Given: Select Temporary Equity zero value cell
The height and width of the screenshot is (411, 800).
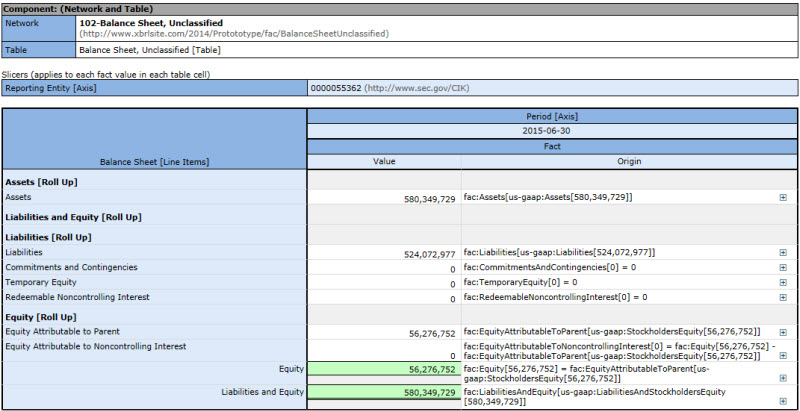Looking at the screenshot, I should [384, 282].
